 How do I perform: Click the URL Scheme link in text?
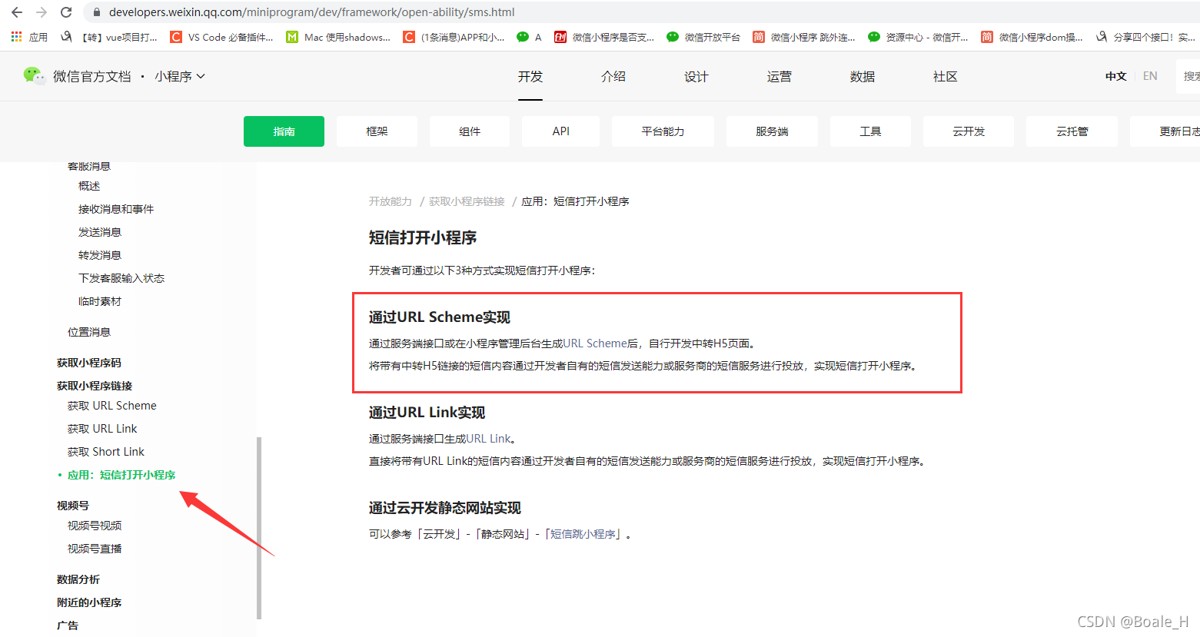coord(594,343)
